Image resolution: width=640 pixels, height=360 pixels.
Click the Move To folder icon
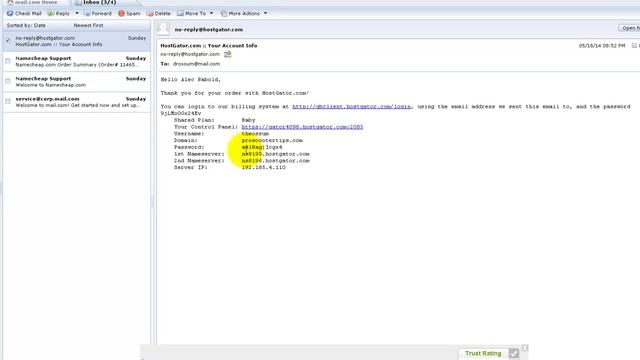[180, 13]
